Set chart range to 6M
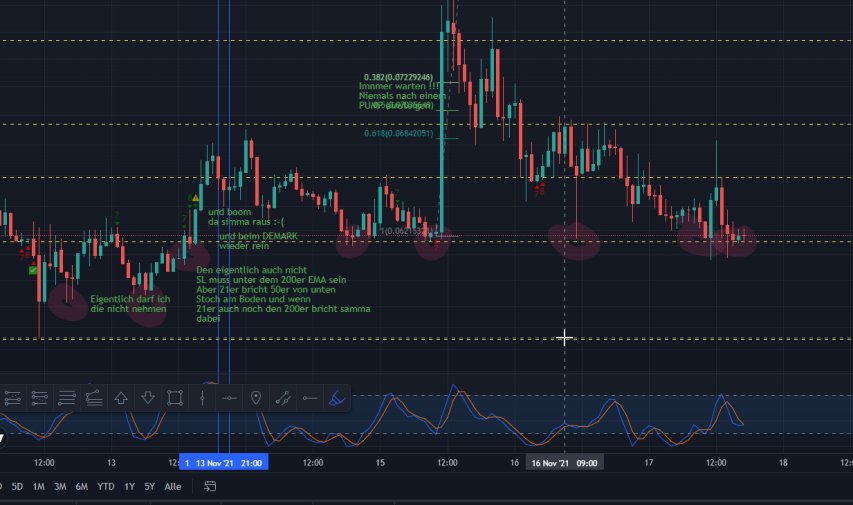This screenshot has height=505, width=853. click(x=82, y=486)
